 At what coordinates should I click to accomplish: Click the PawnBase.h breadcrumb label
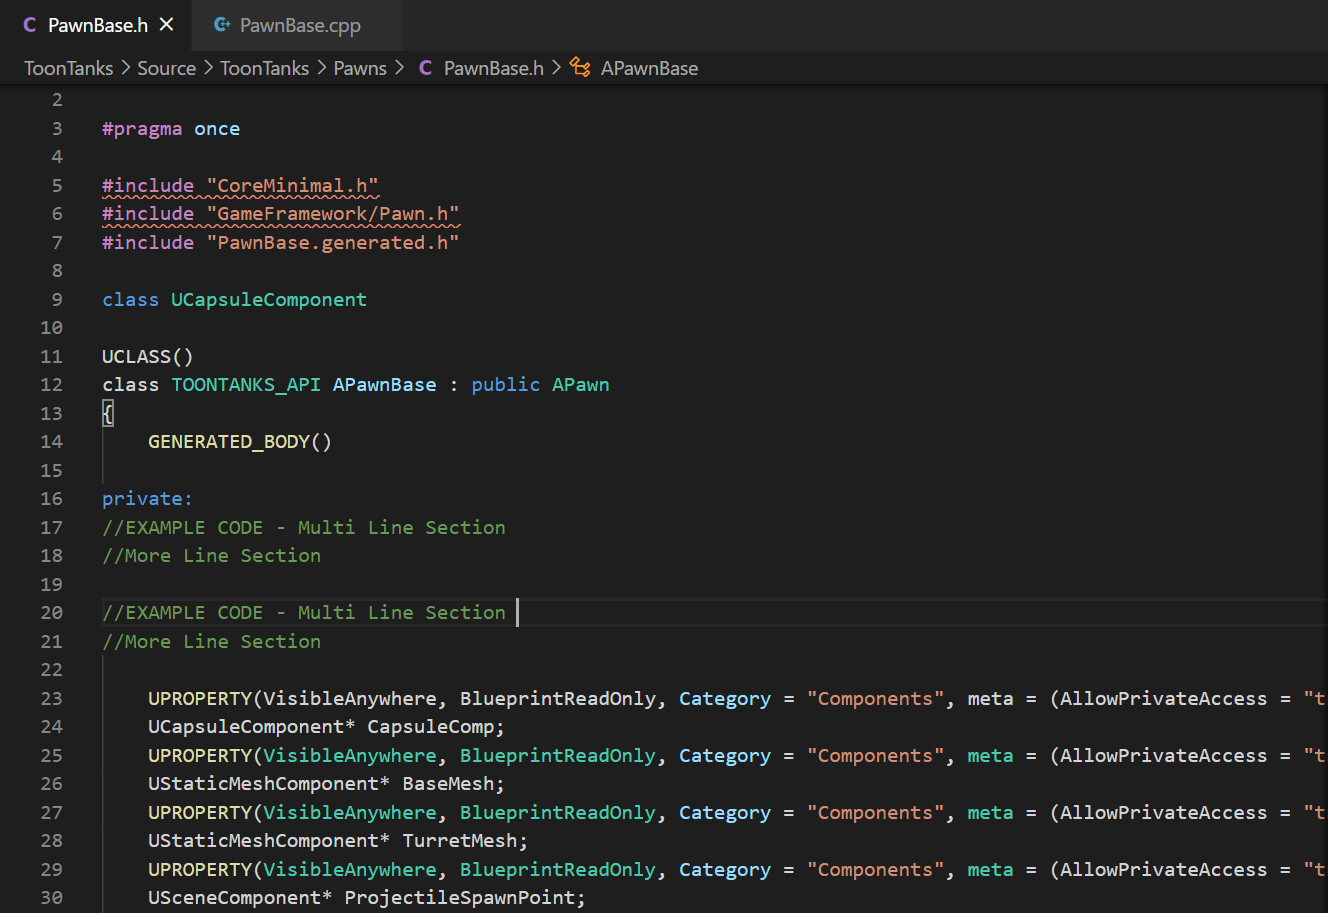point(491,68)
